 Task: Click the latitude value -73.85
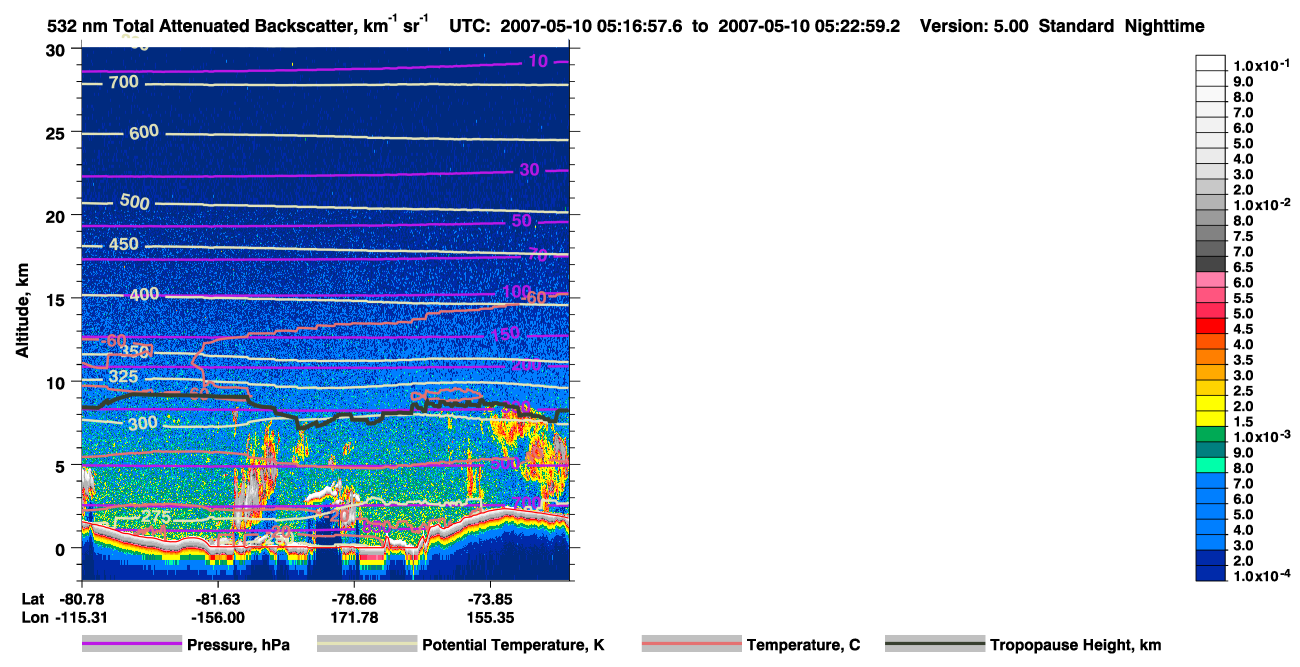pyautogui.click(x=489, y=599)
